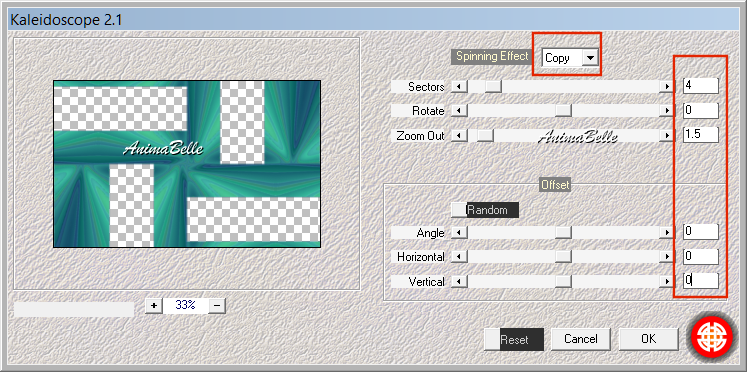The image size is (747, 372).
Task: Click Vertical slider left arrow
Action: pyautogui.click(x=459, y=282)
